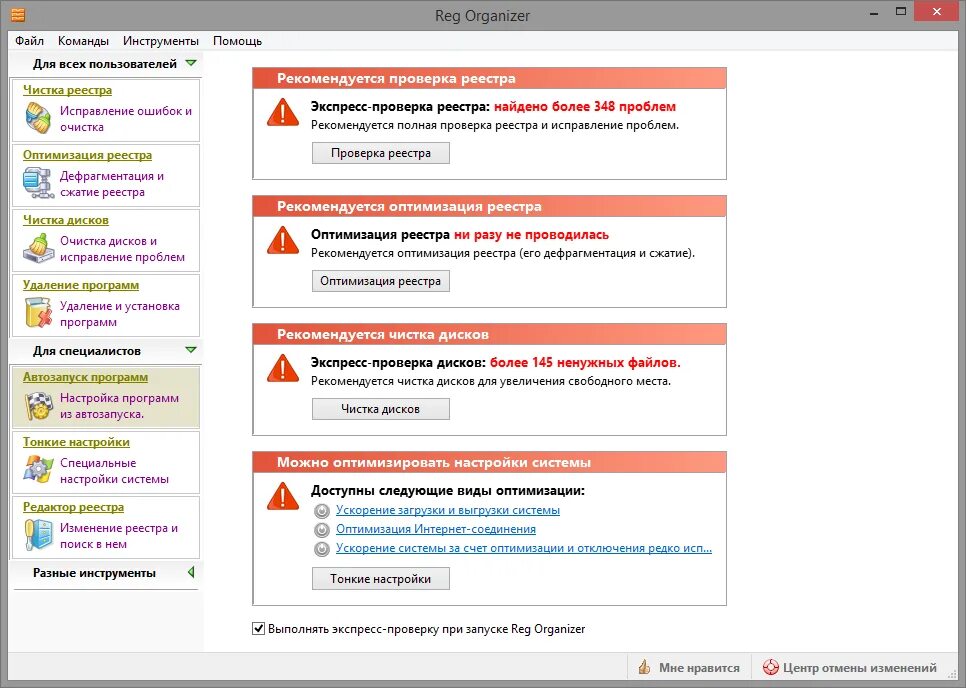
Task: Click text Исправление ошибок и очистка
Action: point(126,119)
